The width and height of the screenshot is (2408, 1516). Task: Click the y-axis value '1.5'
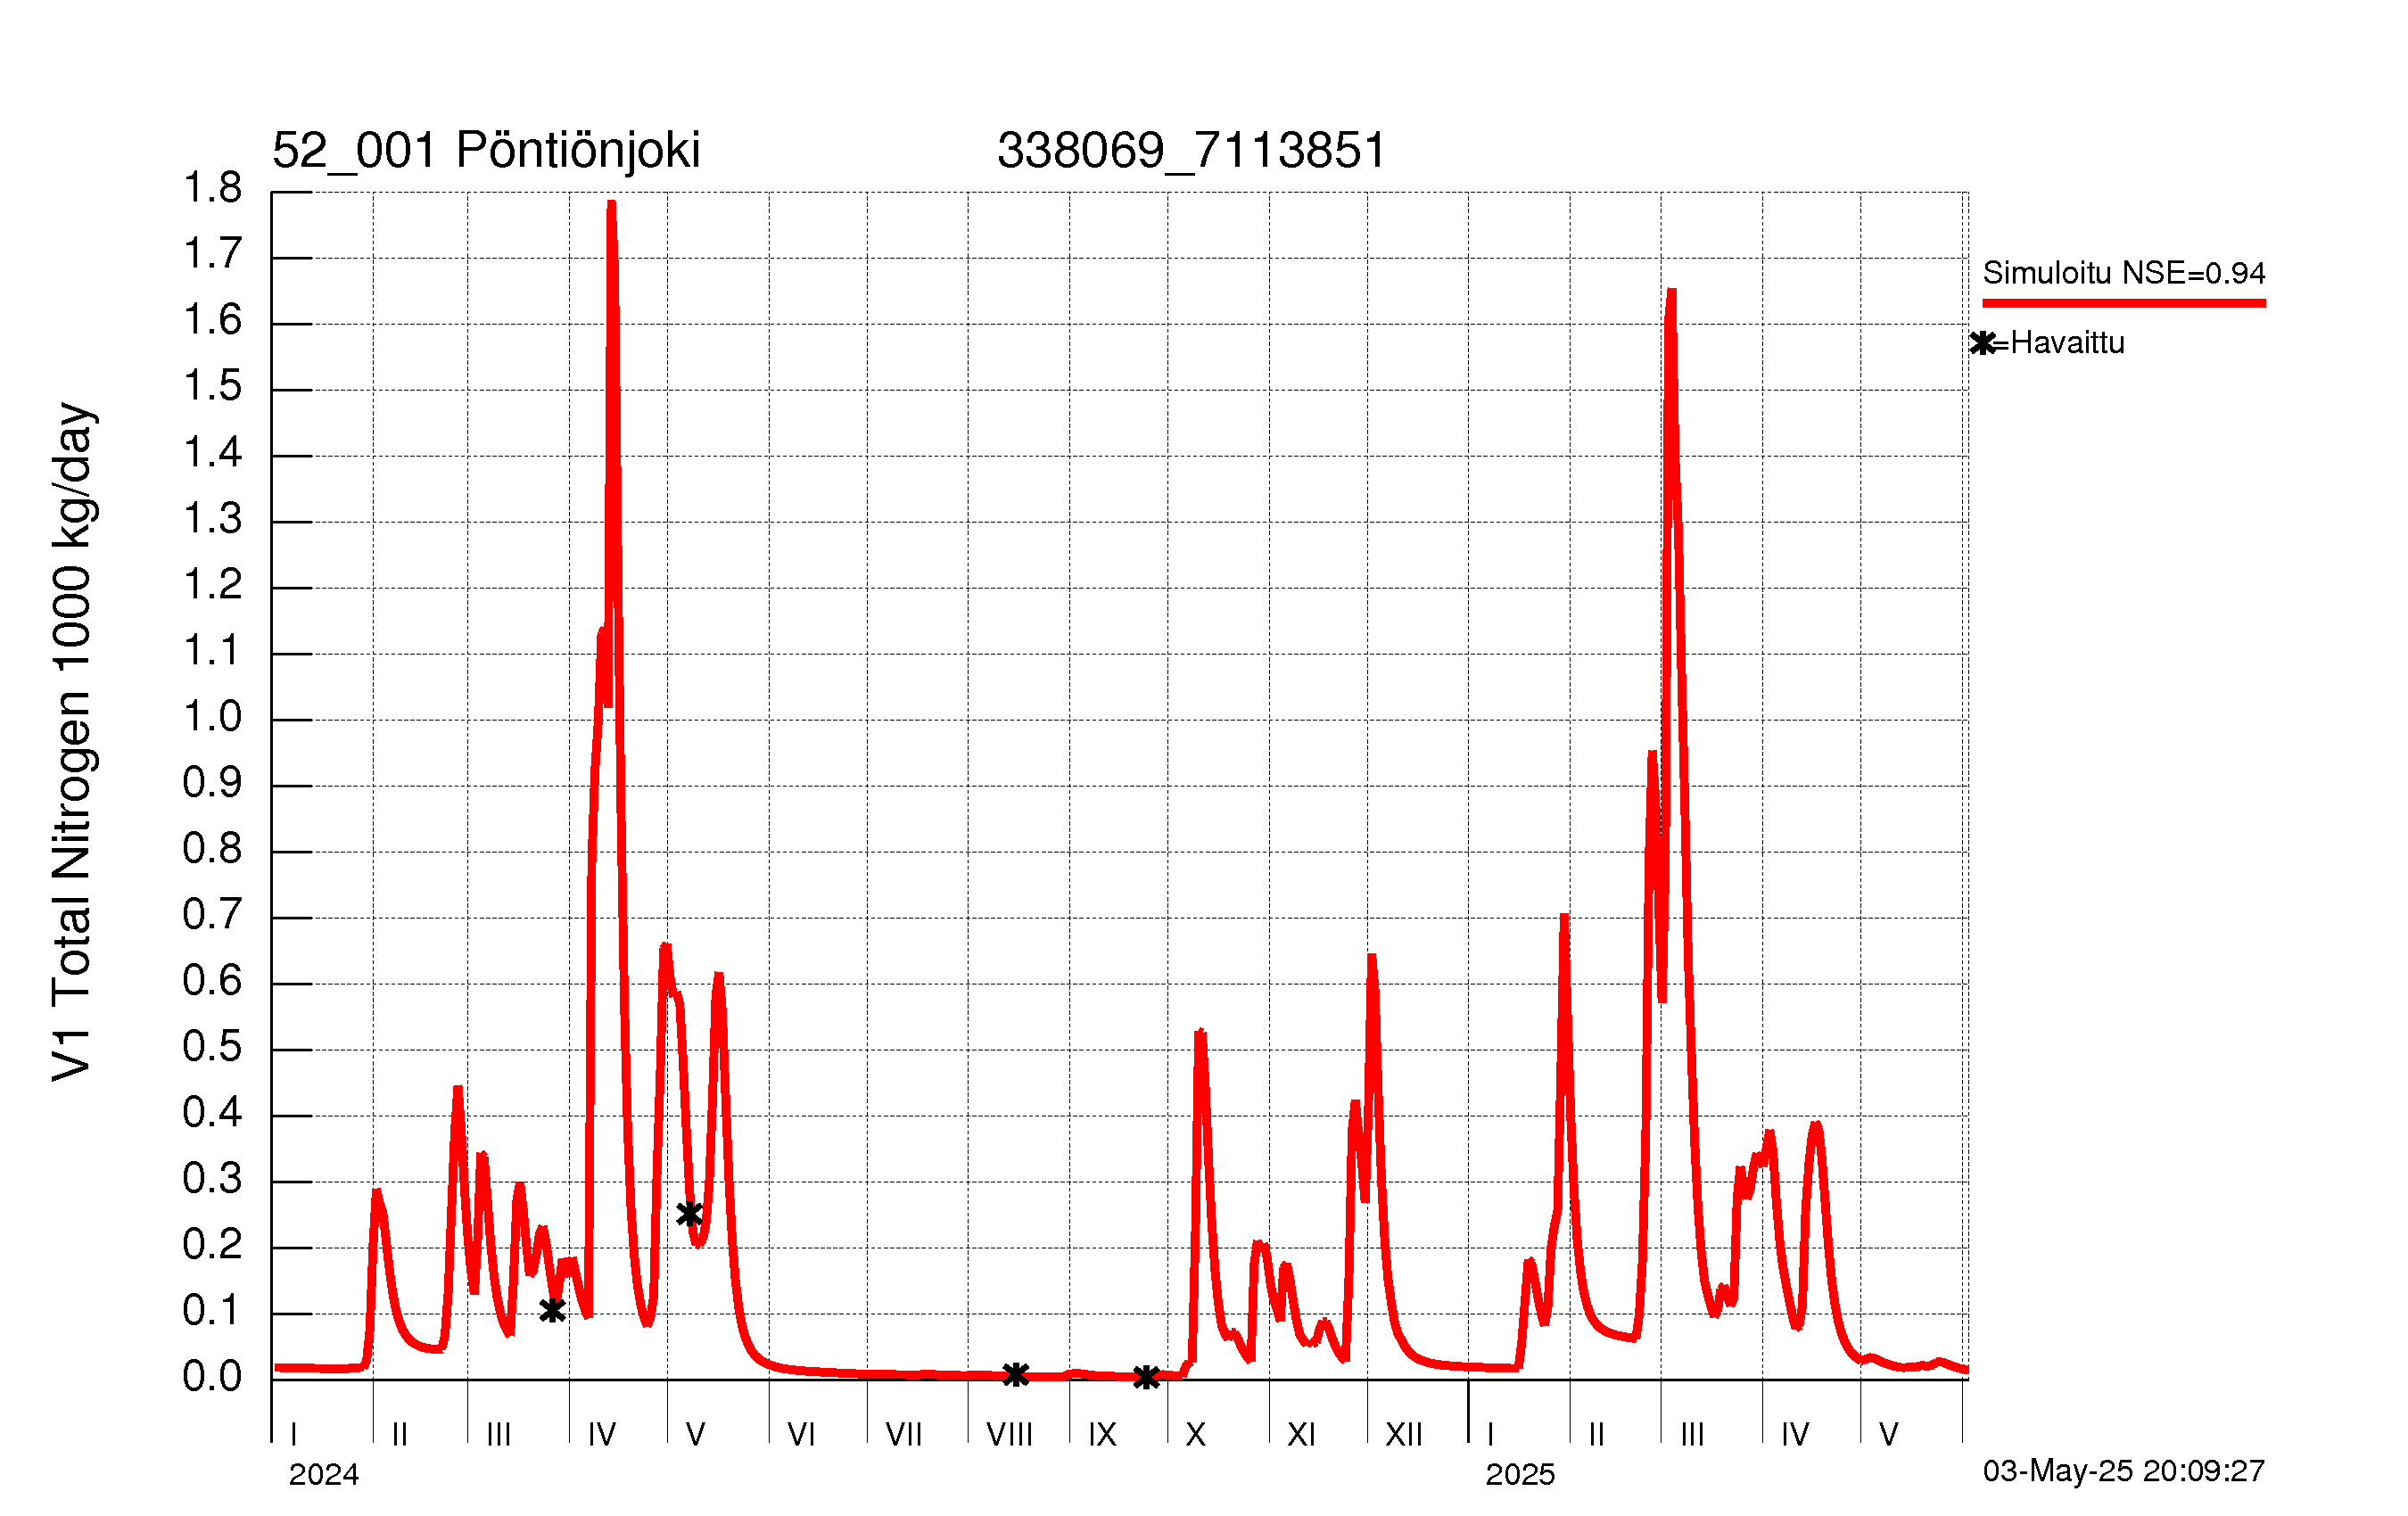point(212,386)
